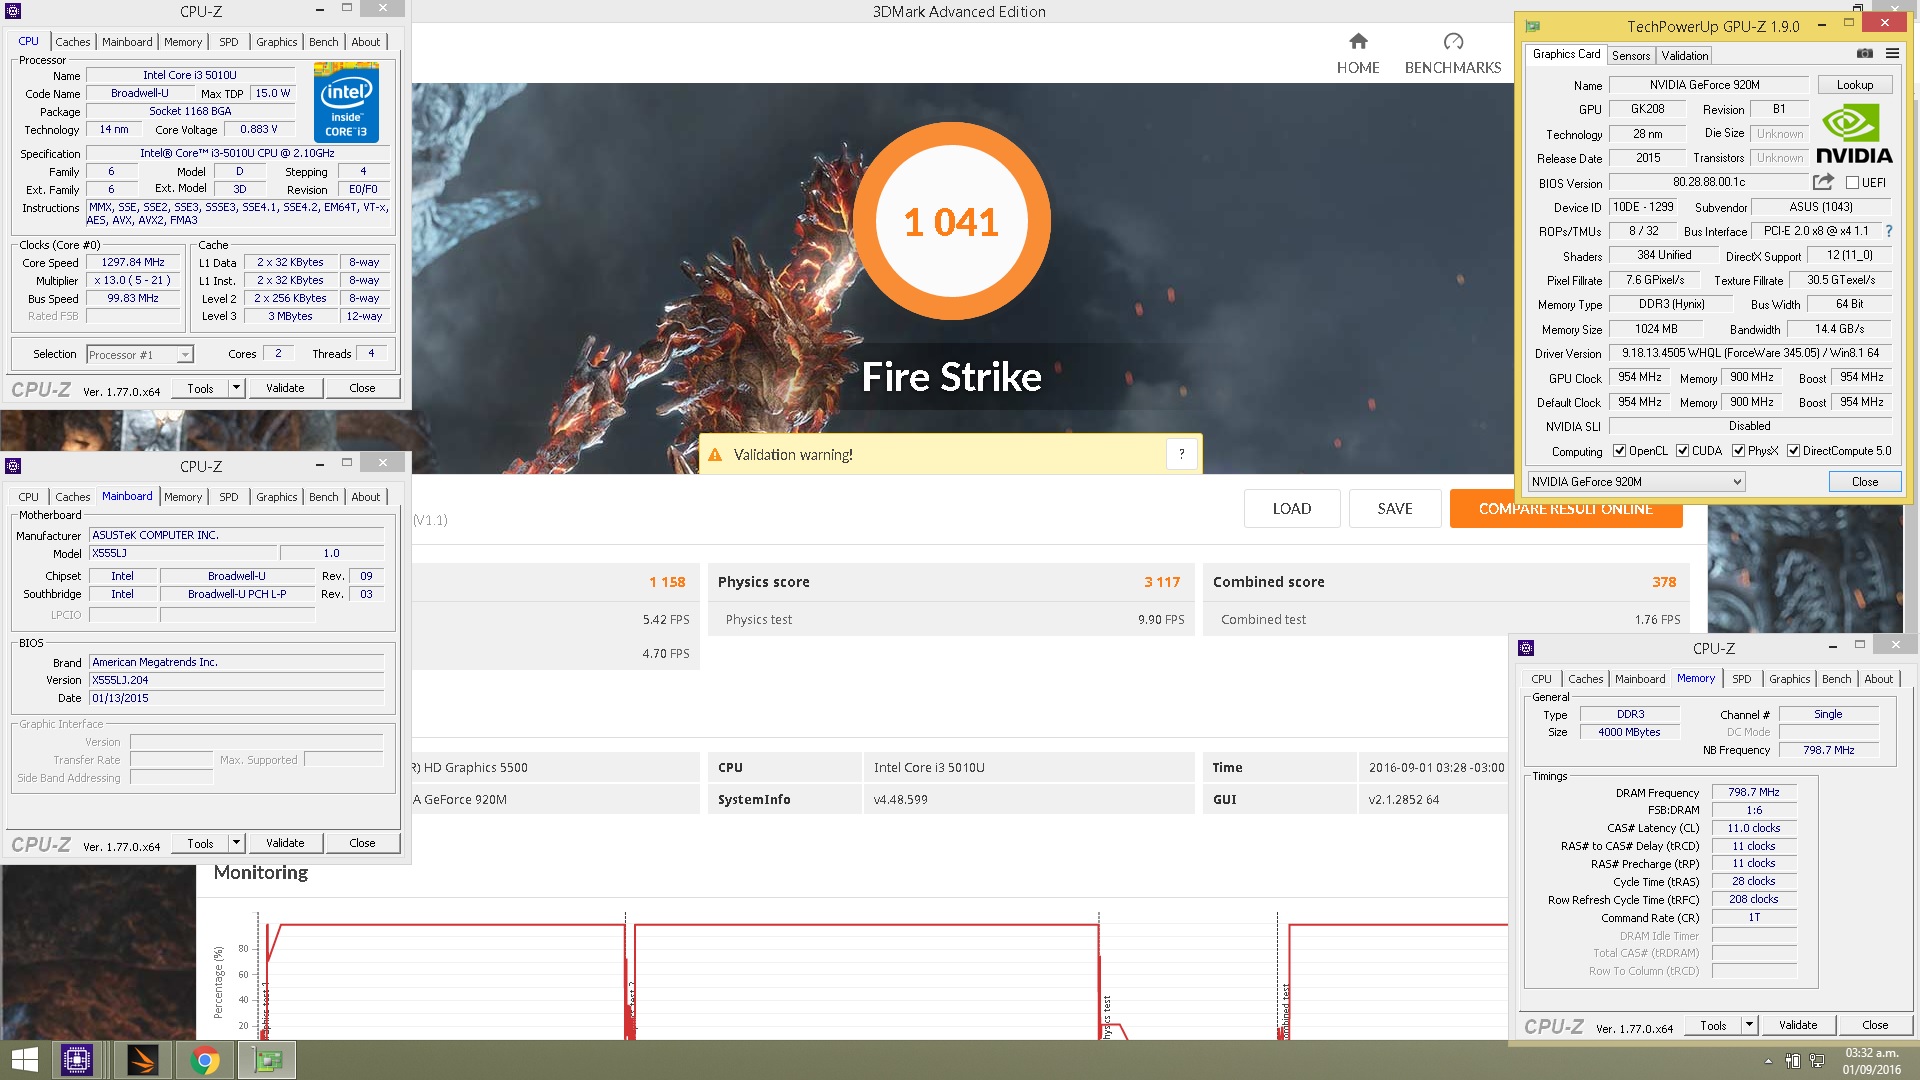Screen dimensions: 1920x1080
Task: Open the Validation tab in GPU-Z
Action: [x=1684, y=56]
